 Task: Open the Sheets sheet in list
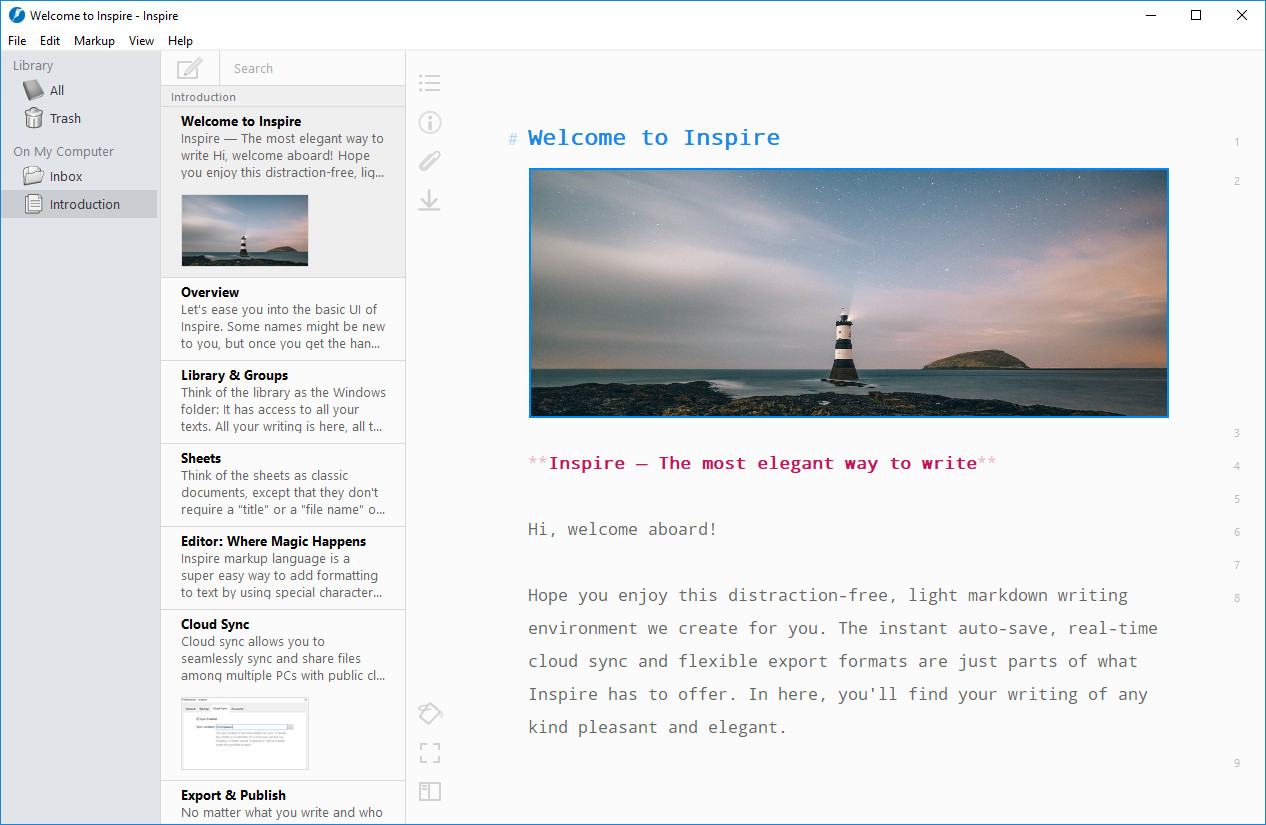point(283,485)
